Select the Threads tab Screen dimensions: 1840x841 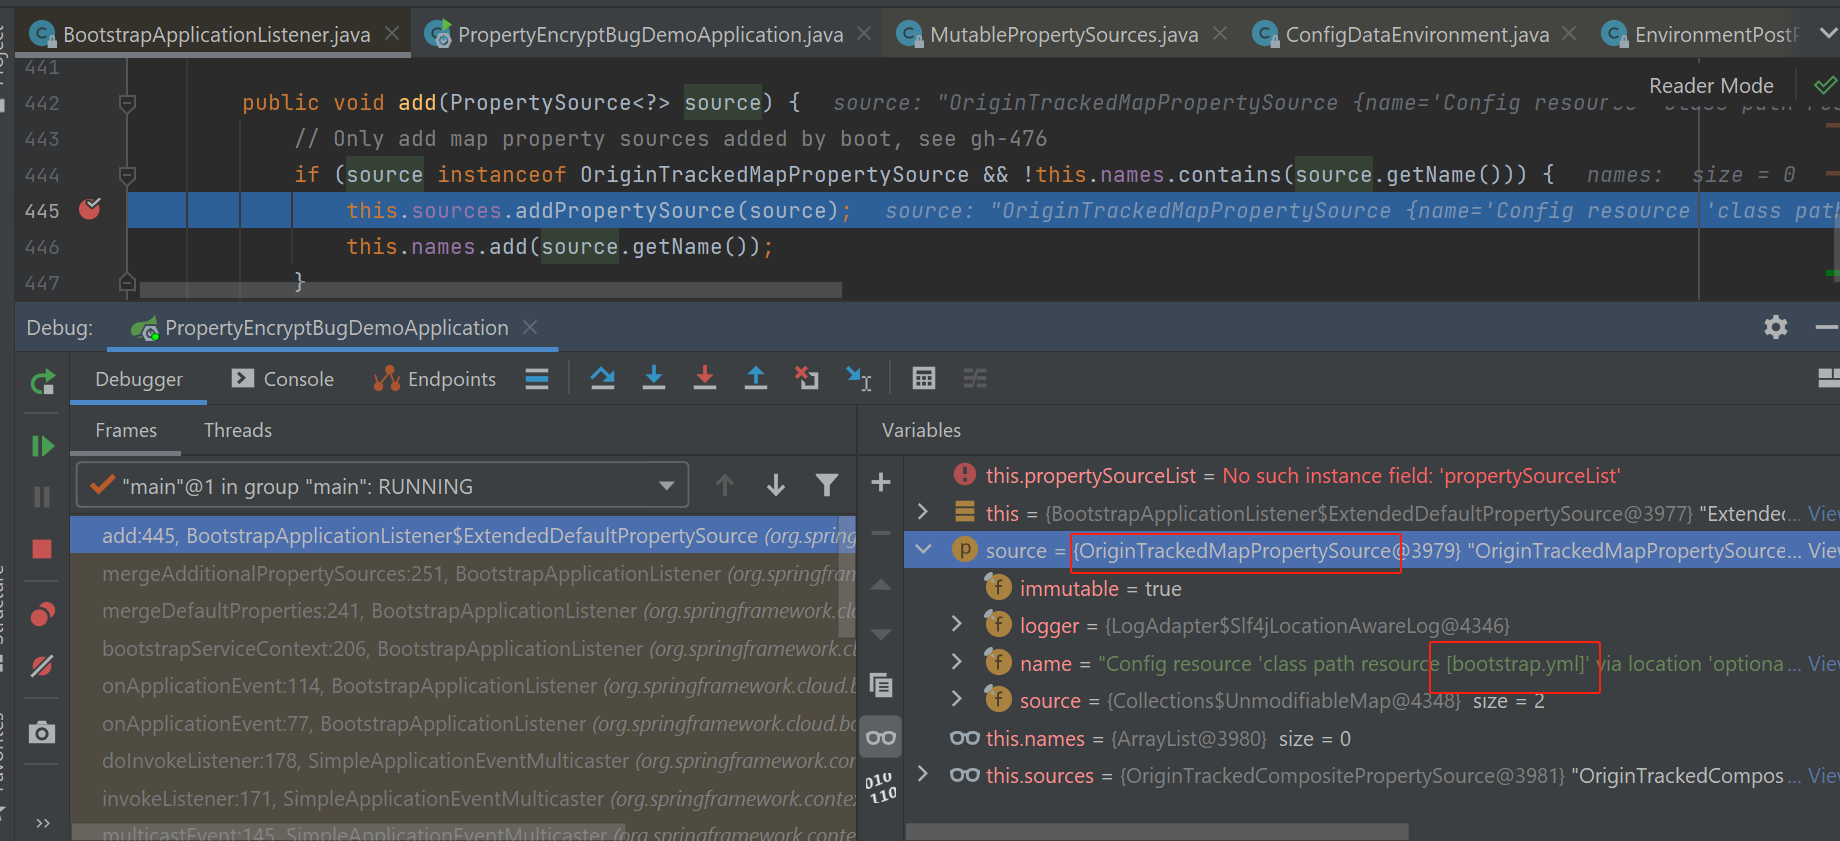click(x=238, y=430)
